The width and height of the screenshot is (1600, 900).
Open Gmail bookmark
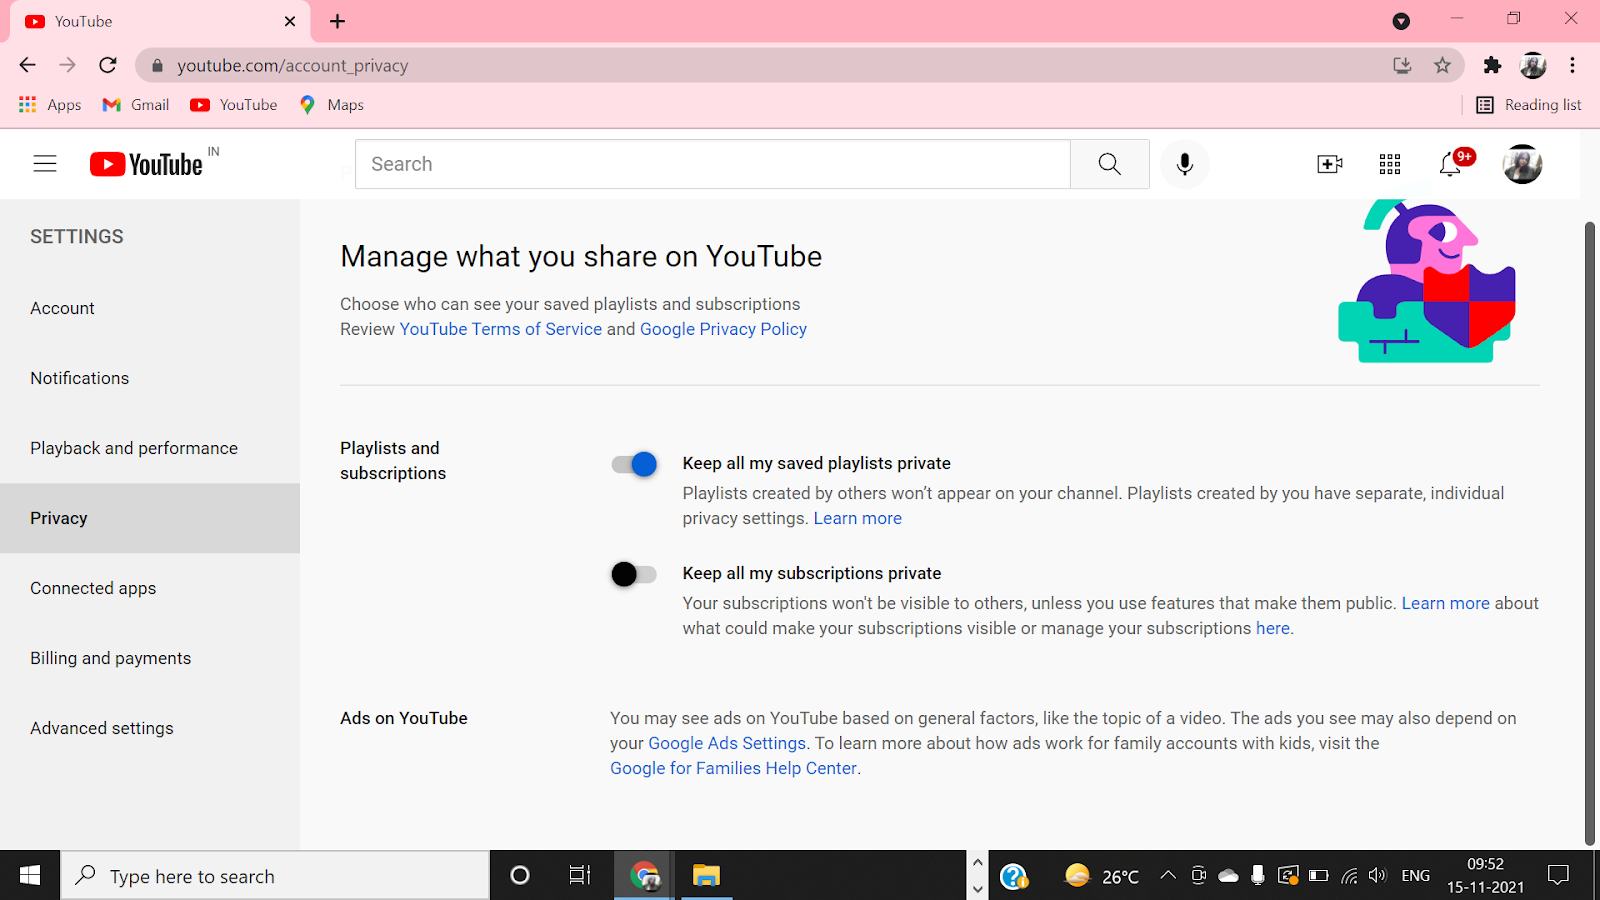(136, 104)
